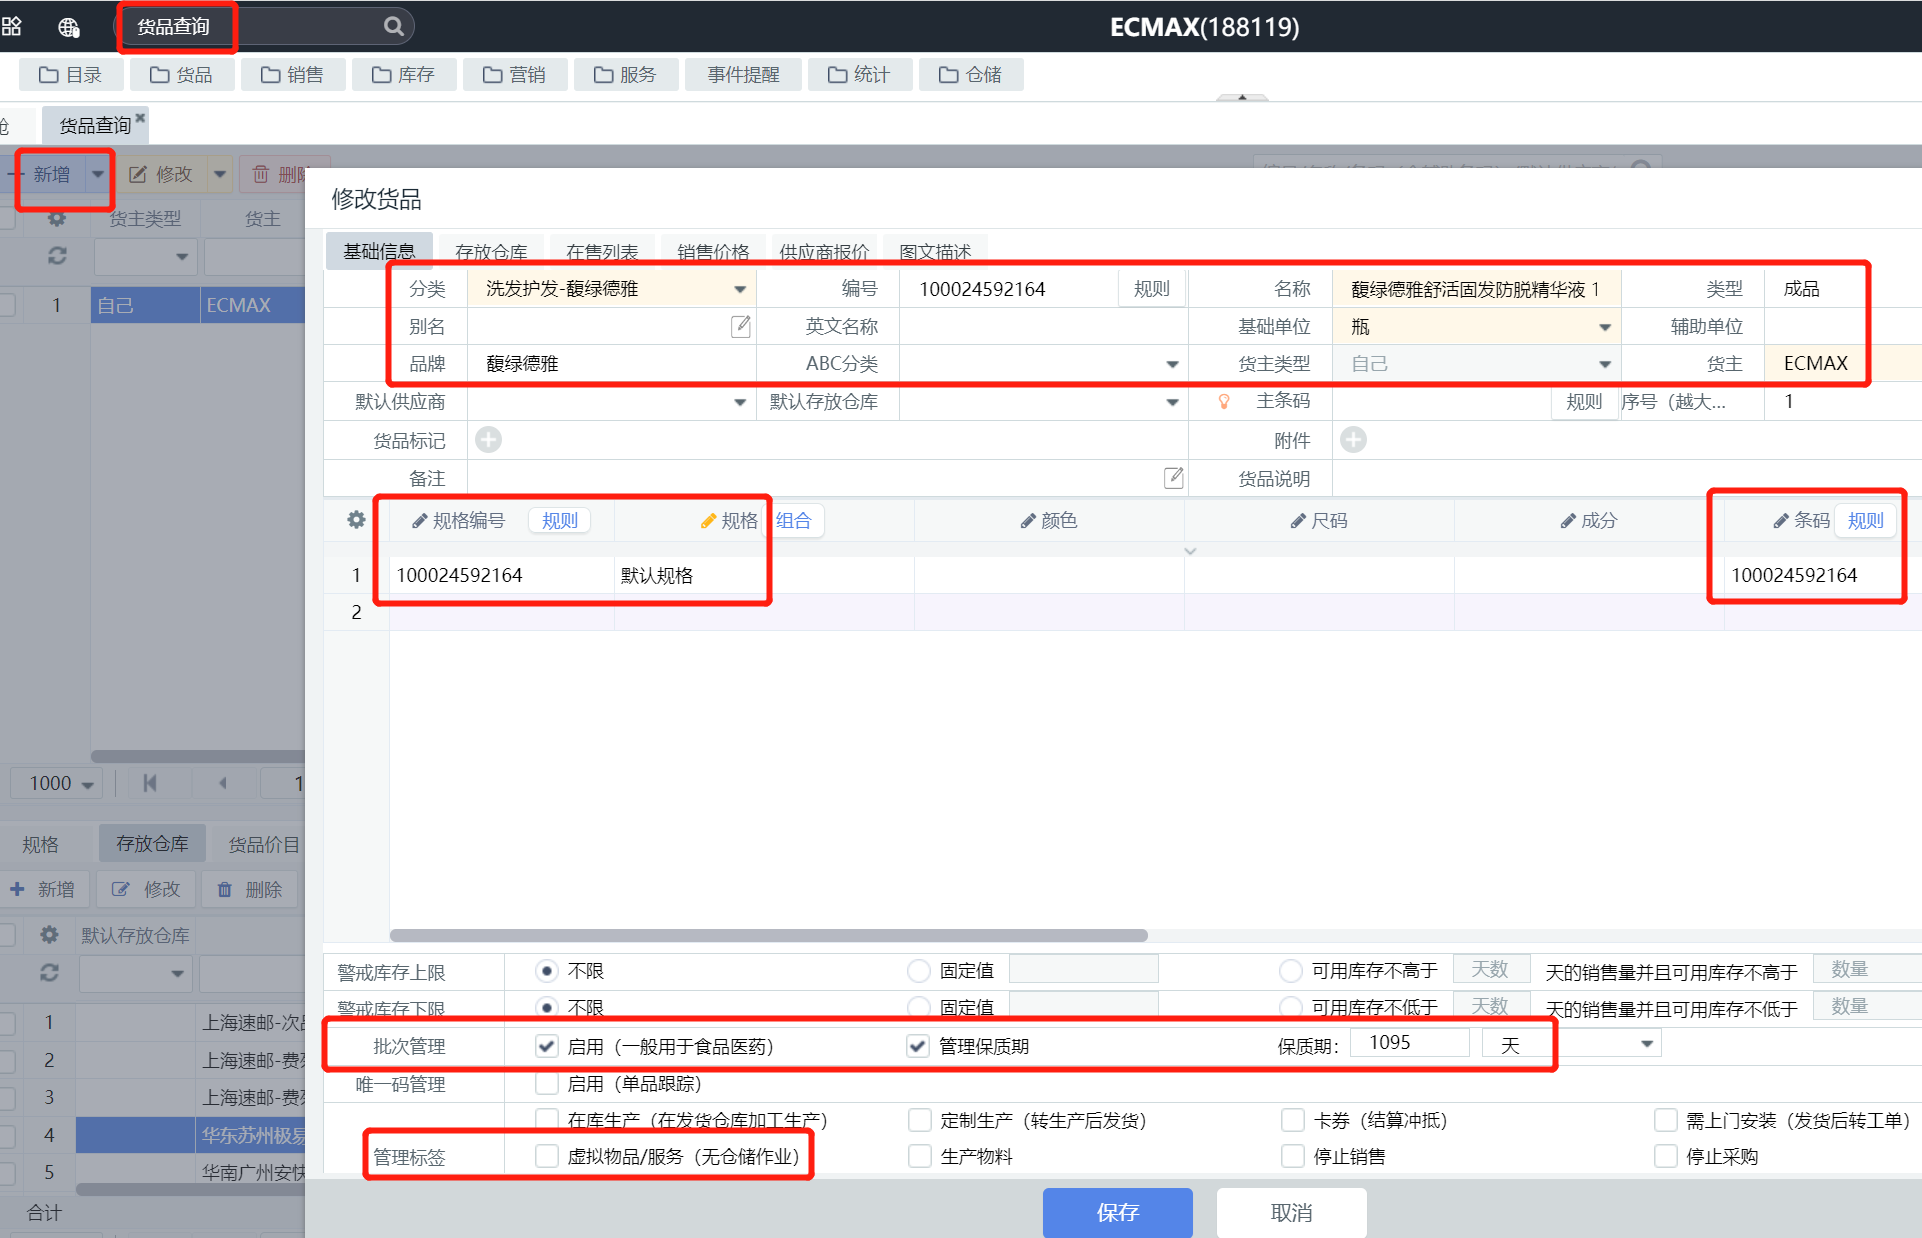
Task: Switch to the 销售价格 tab
Action: coord(713,252)
